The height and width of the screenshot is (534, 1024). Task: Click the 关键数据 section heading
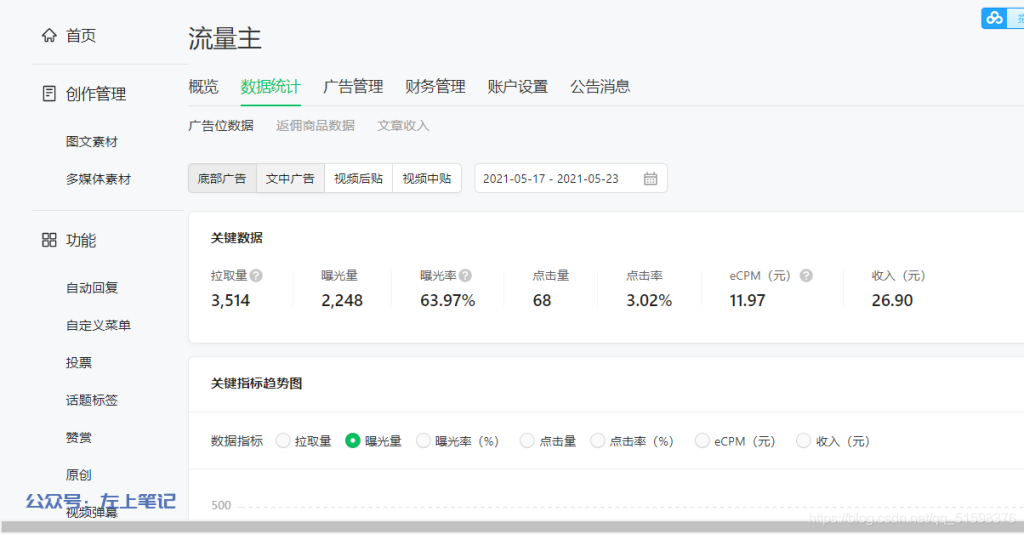point(236,238)
